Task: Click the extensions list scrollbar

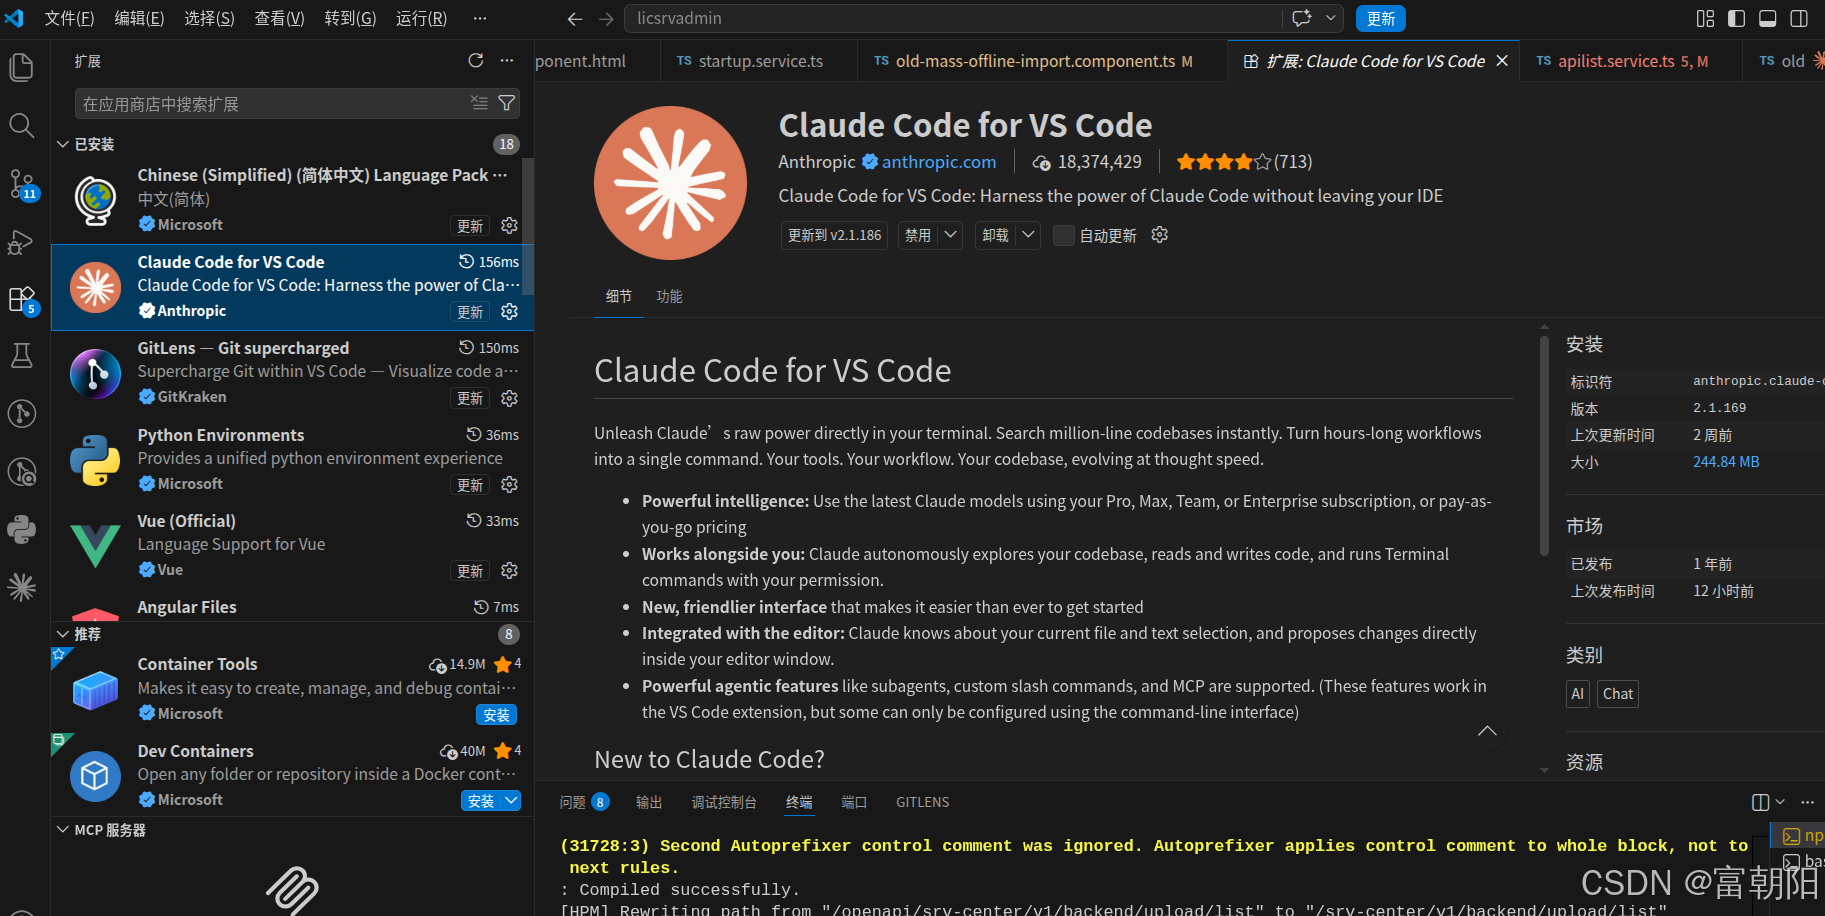Action: point(528,227)
